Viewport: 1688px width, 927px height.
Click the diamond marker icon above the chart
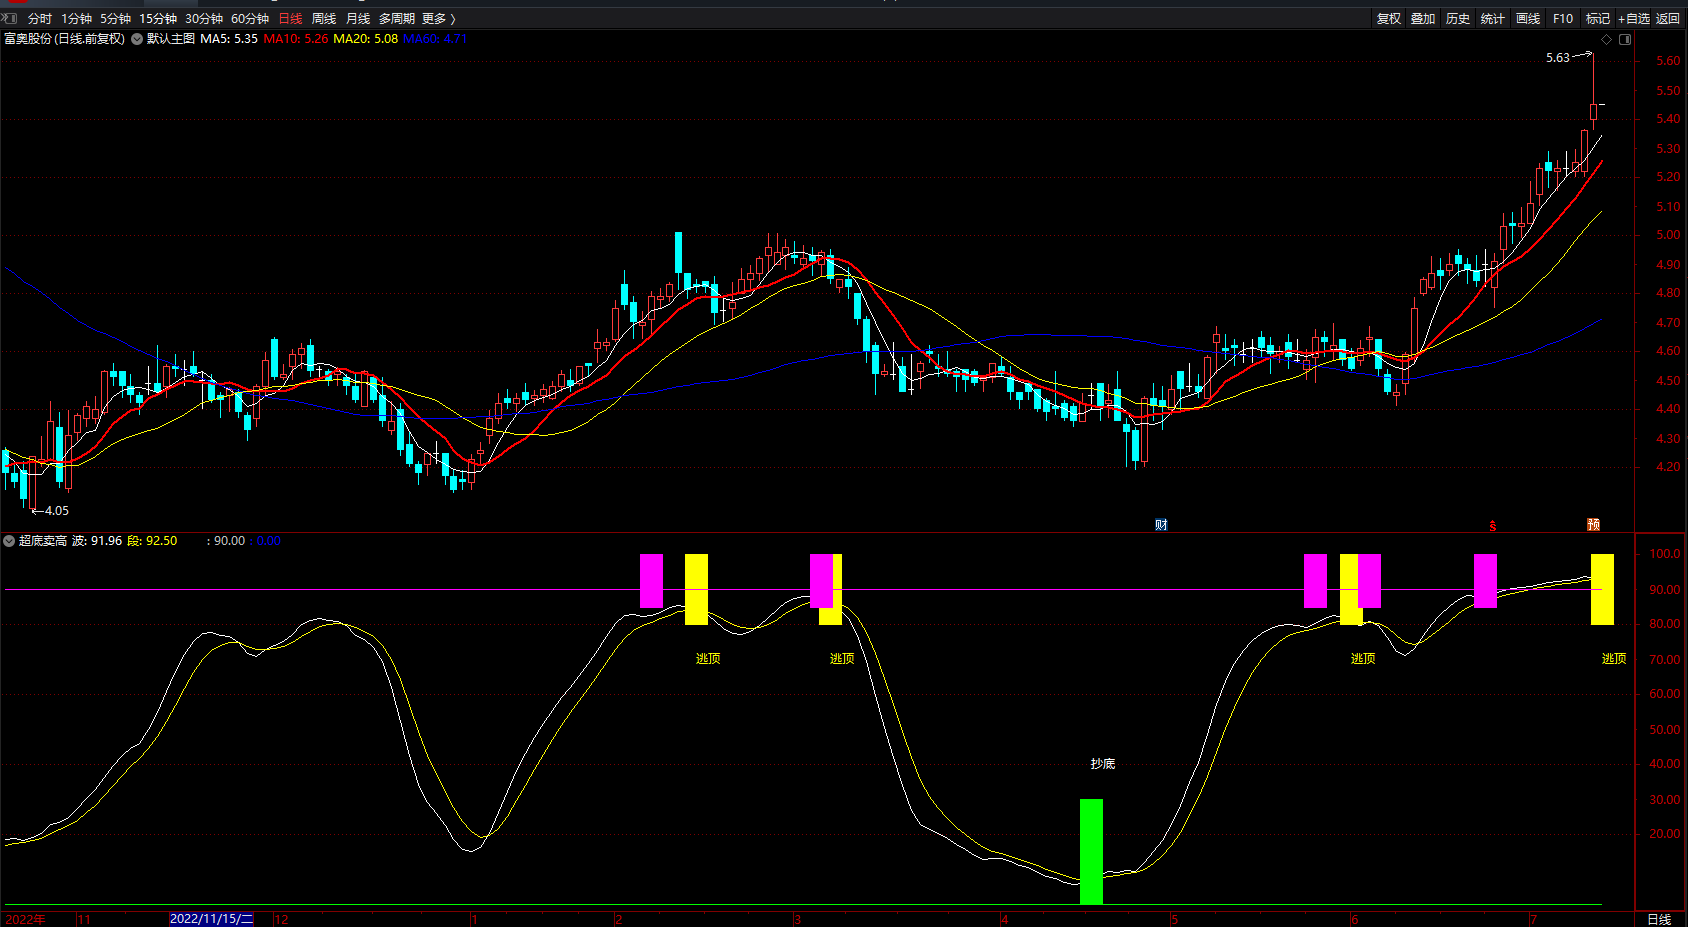tap(1607, 40)
